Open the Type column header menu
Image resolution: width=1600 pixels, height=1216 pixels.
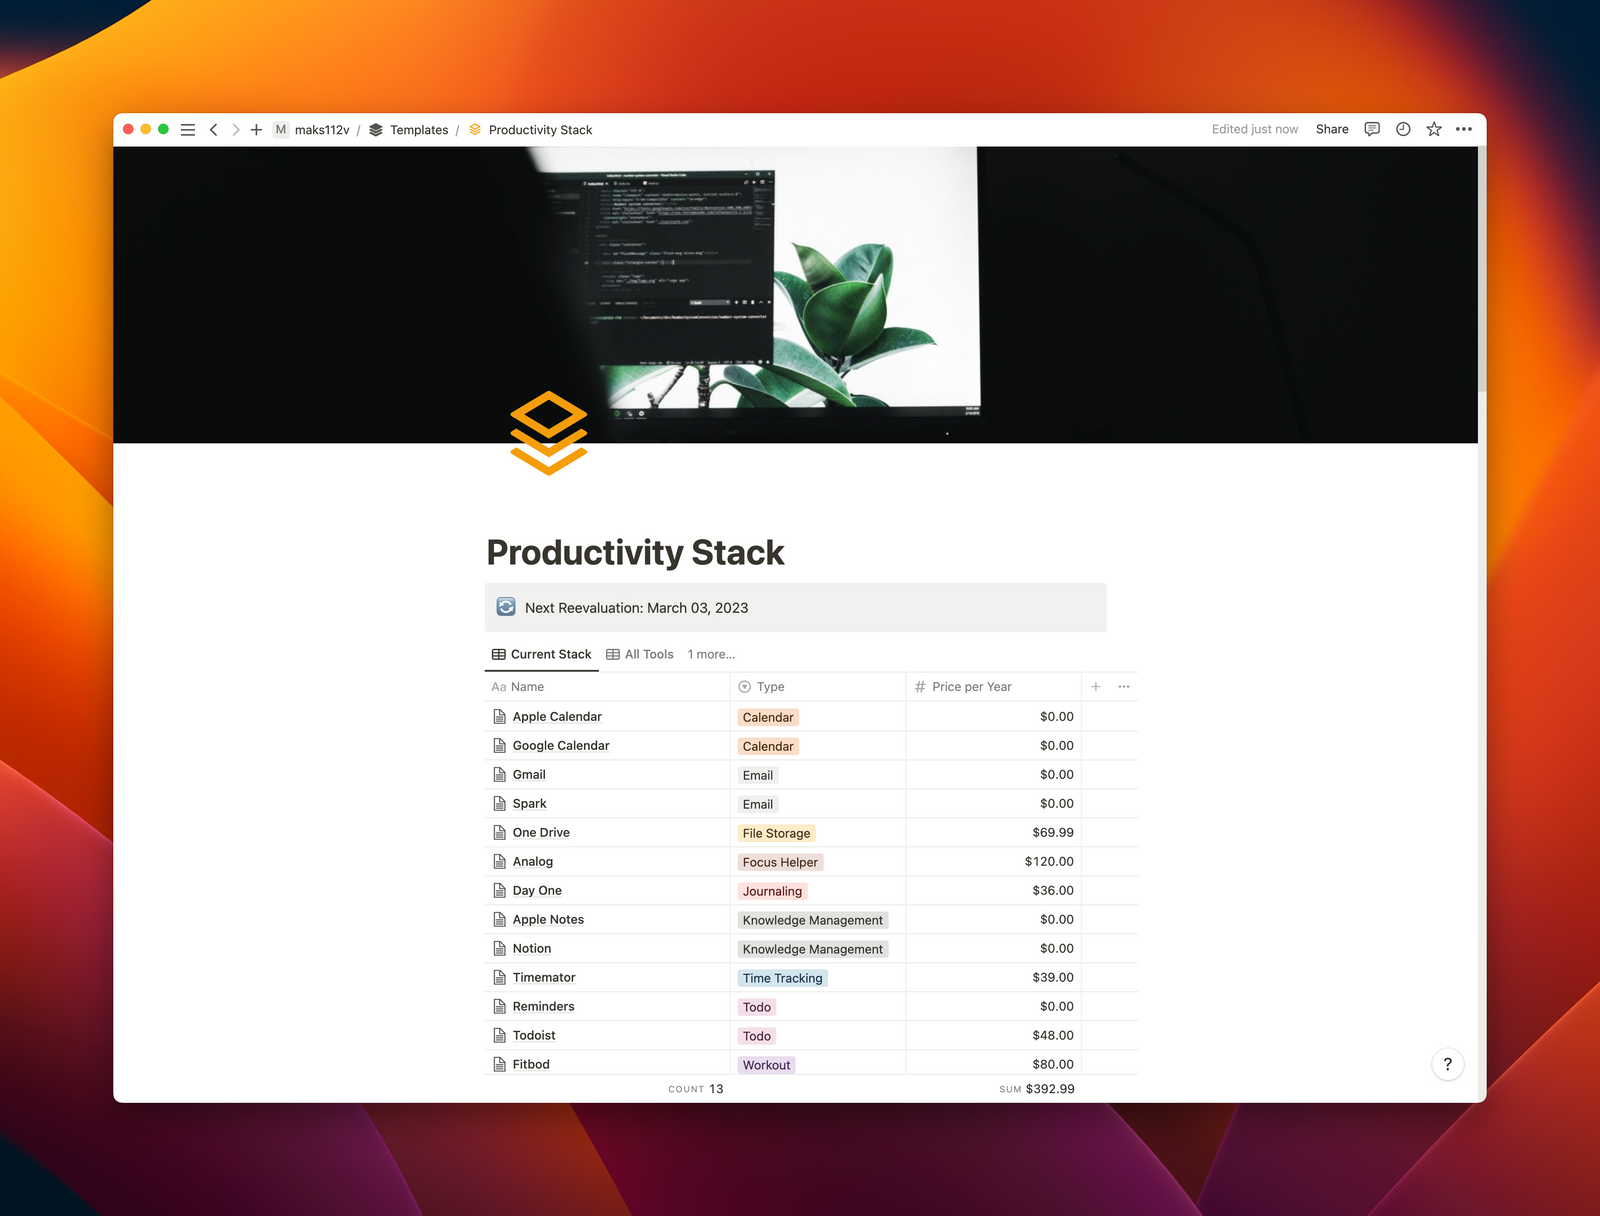[x=818, y=686]
